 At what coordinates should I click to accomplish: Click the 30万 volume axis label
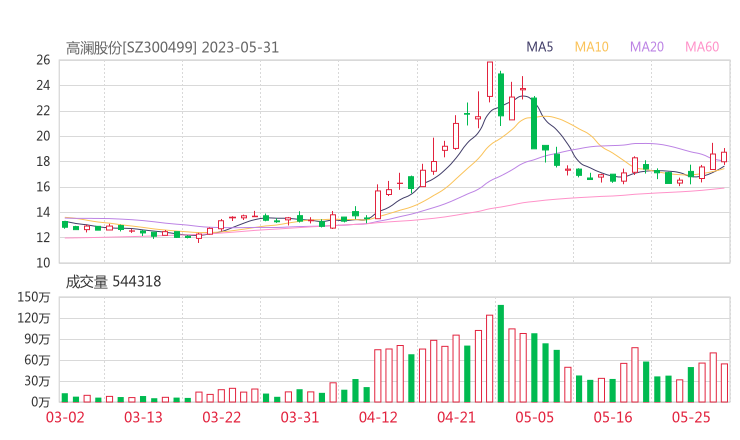click(x=37, y=381)
